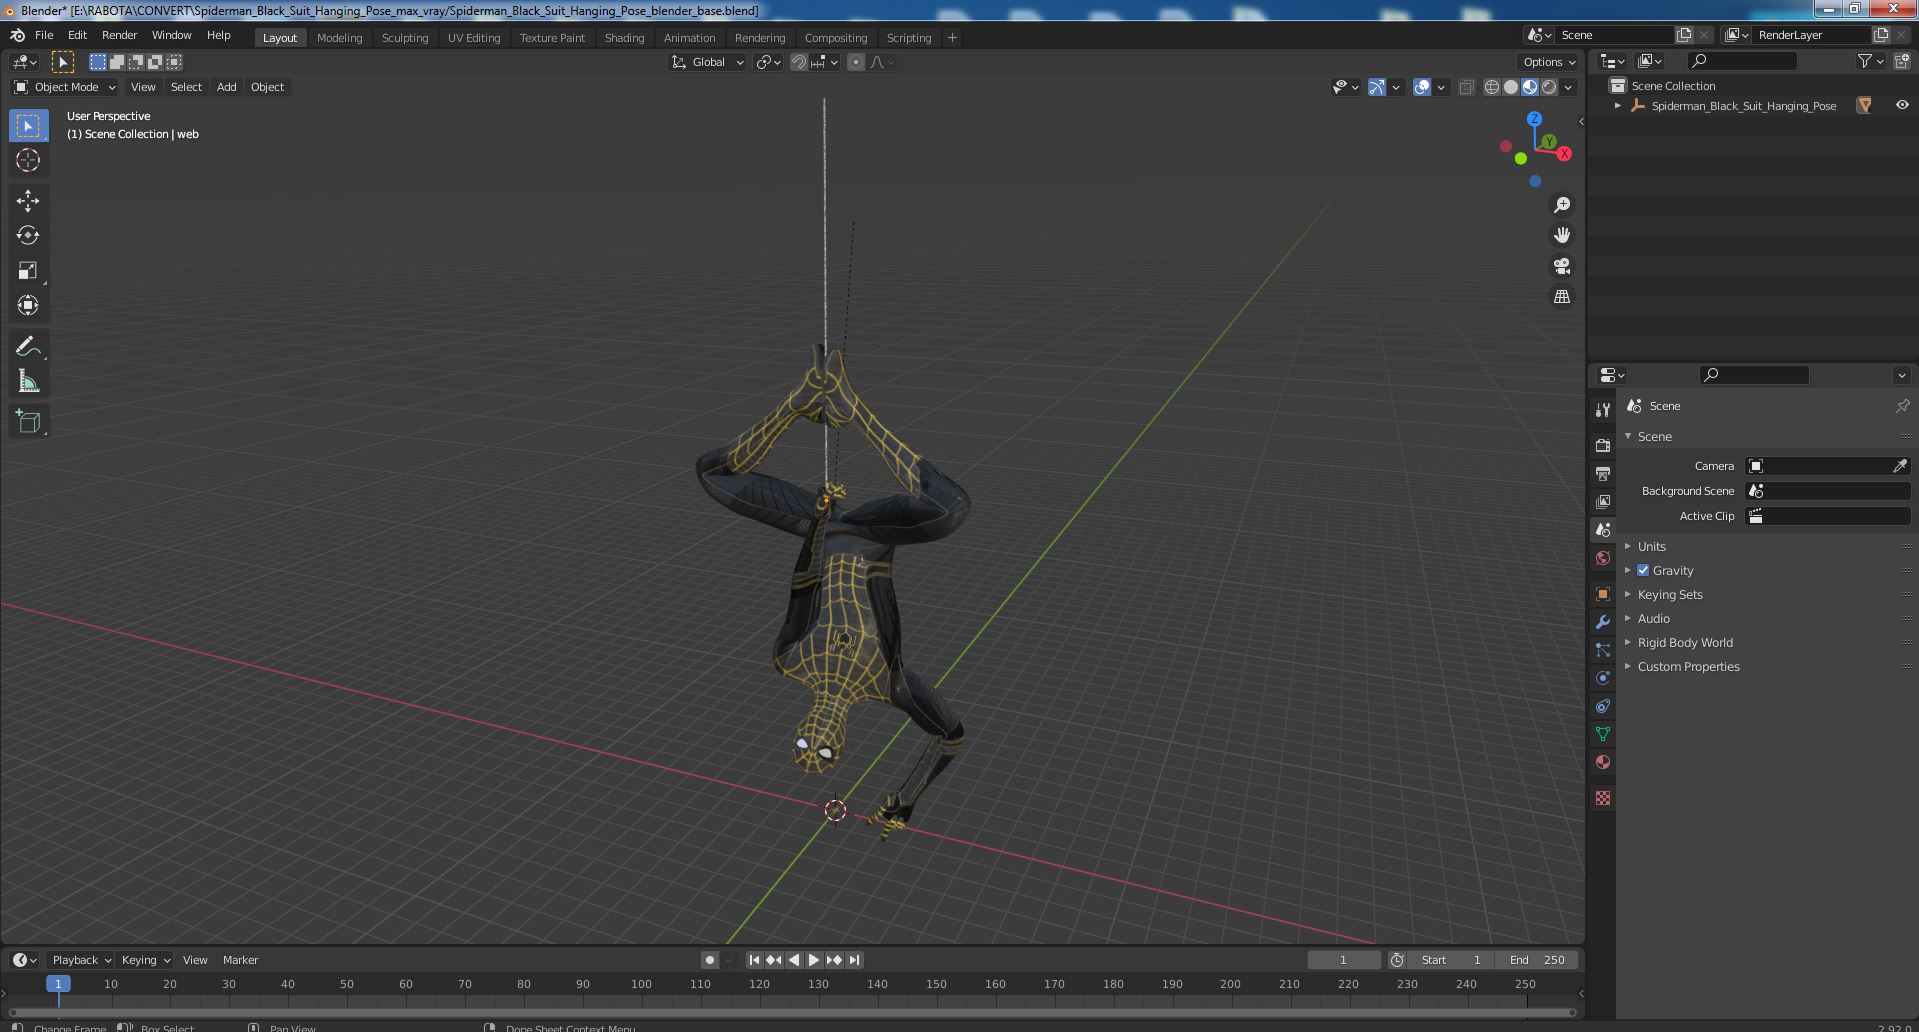Switch to the UV Editing workspace tab
Image resolution: width=1919 pixels, height=1032 pixels.
[x=474, y=38]
